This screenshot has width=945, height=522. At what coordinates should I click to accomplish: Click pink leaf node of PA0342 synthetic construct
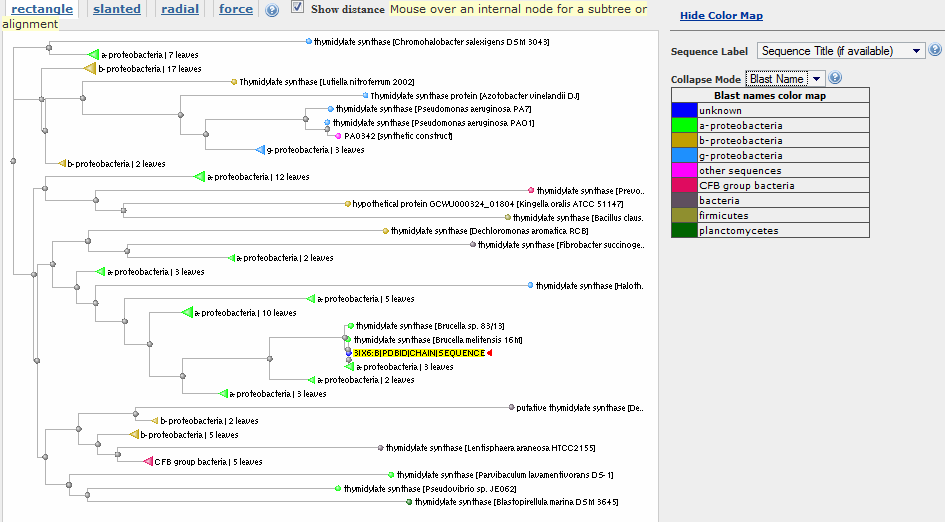[338, 136]
